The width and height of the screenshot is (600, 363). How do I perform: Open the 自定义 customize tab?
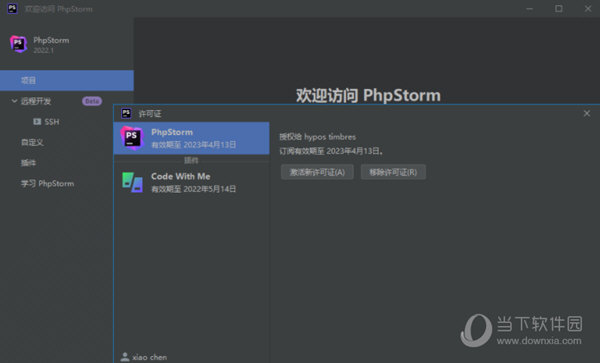(32, 142)
